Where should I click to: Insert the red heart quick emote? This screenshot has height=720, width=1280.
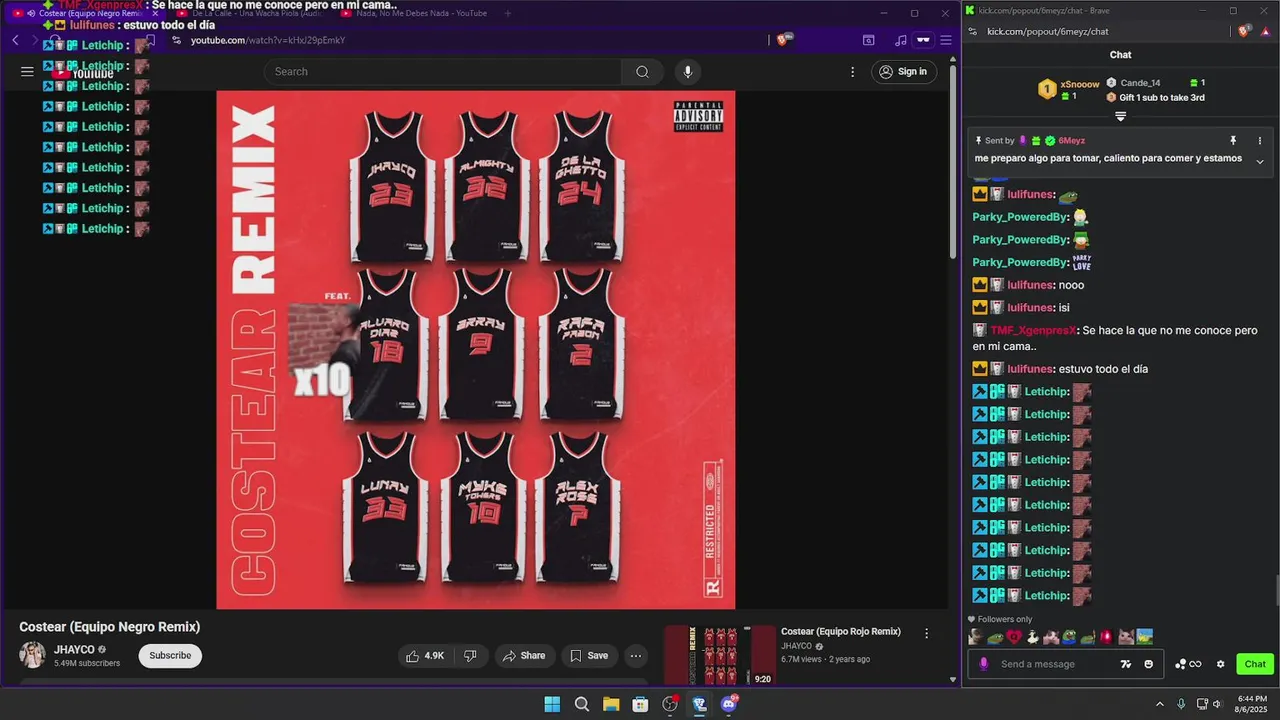tap(1013, 637)
